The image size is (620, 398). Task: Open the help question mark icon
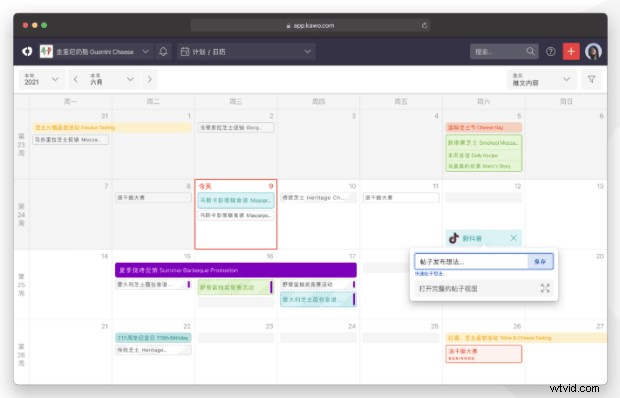(x=550, y=51)
